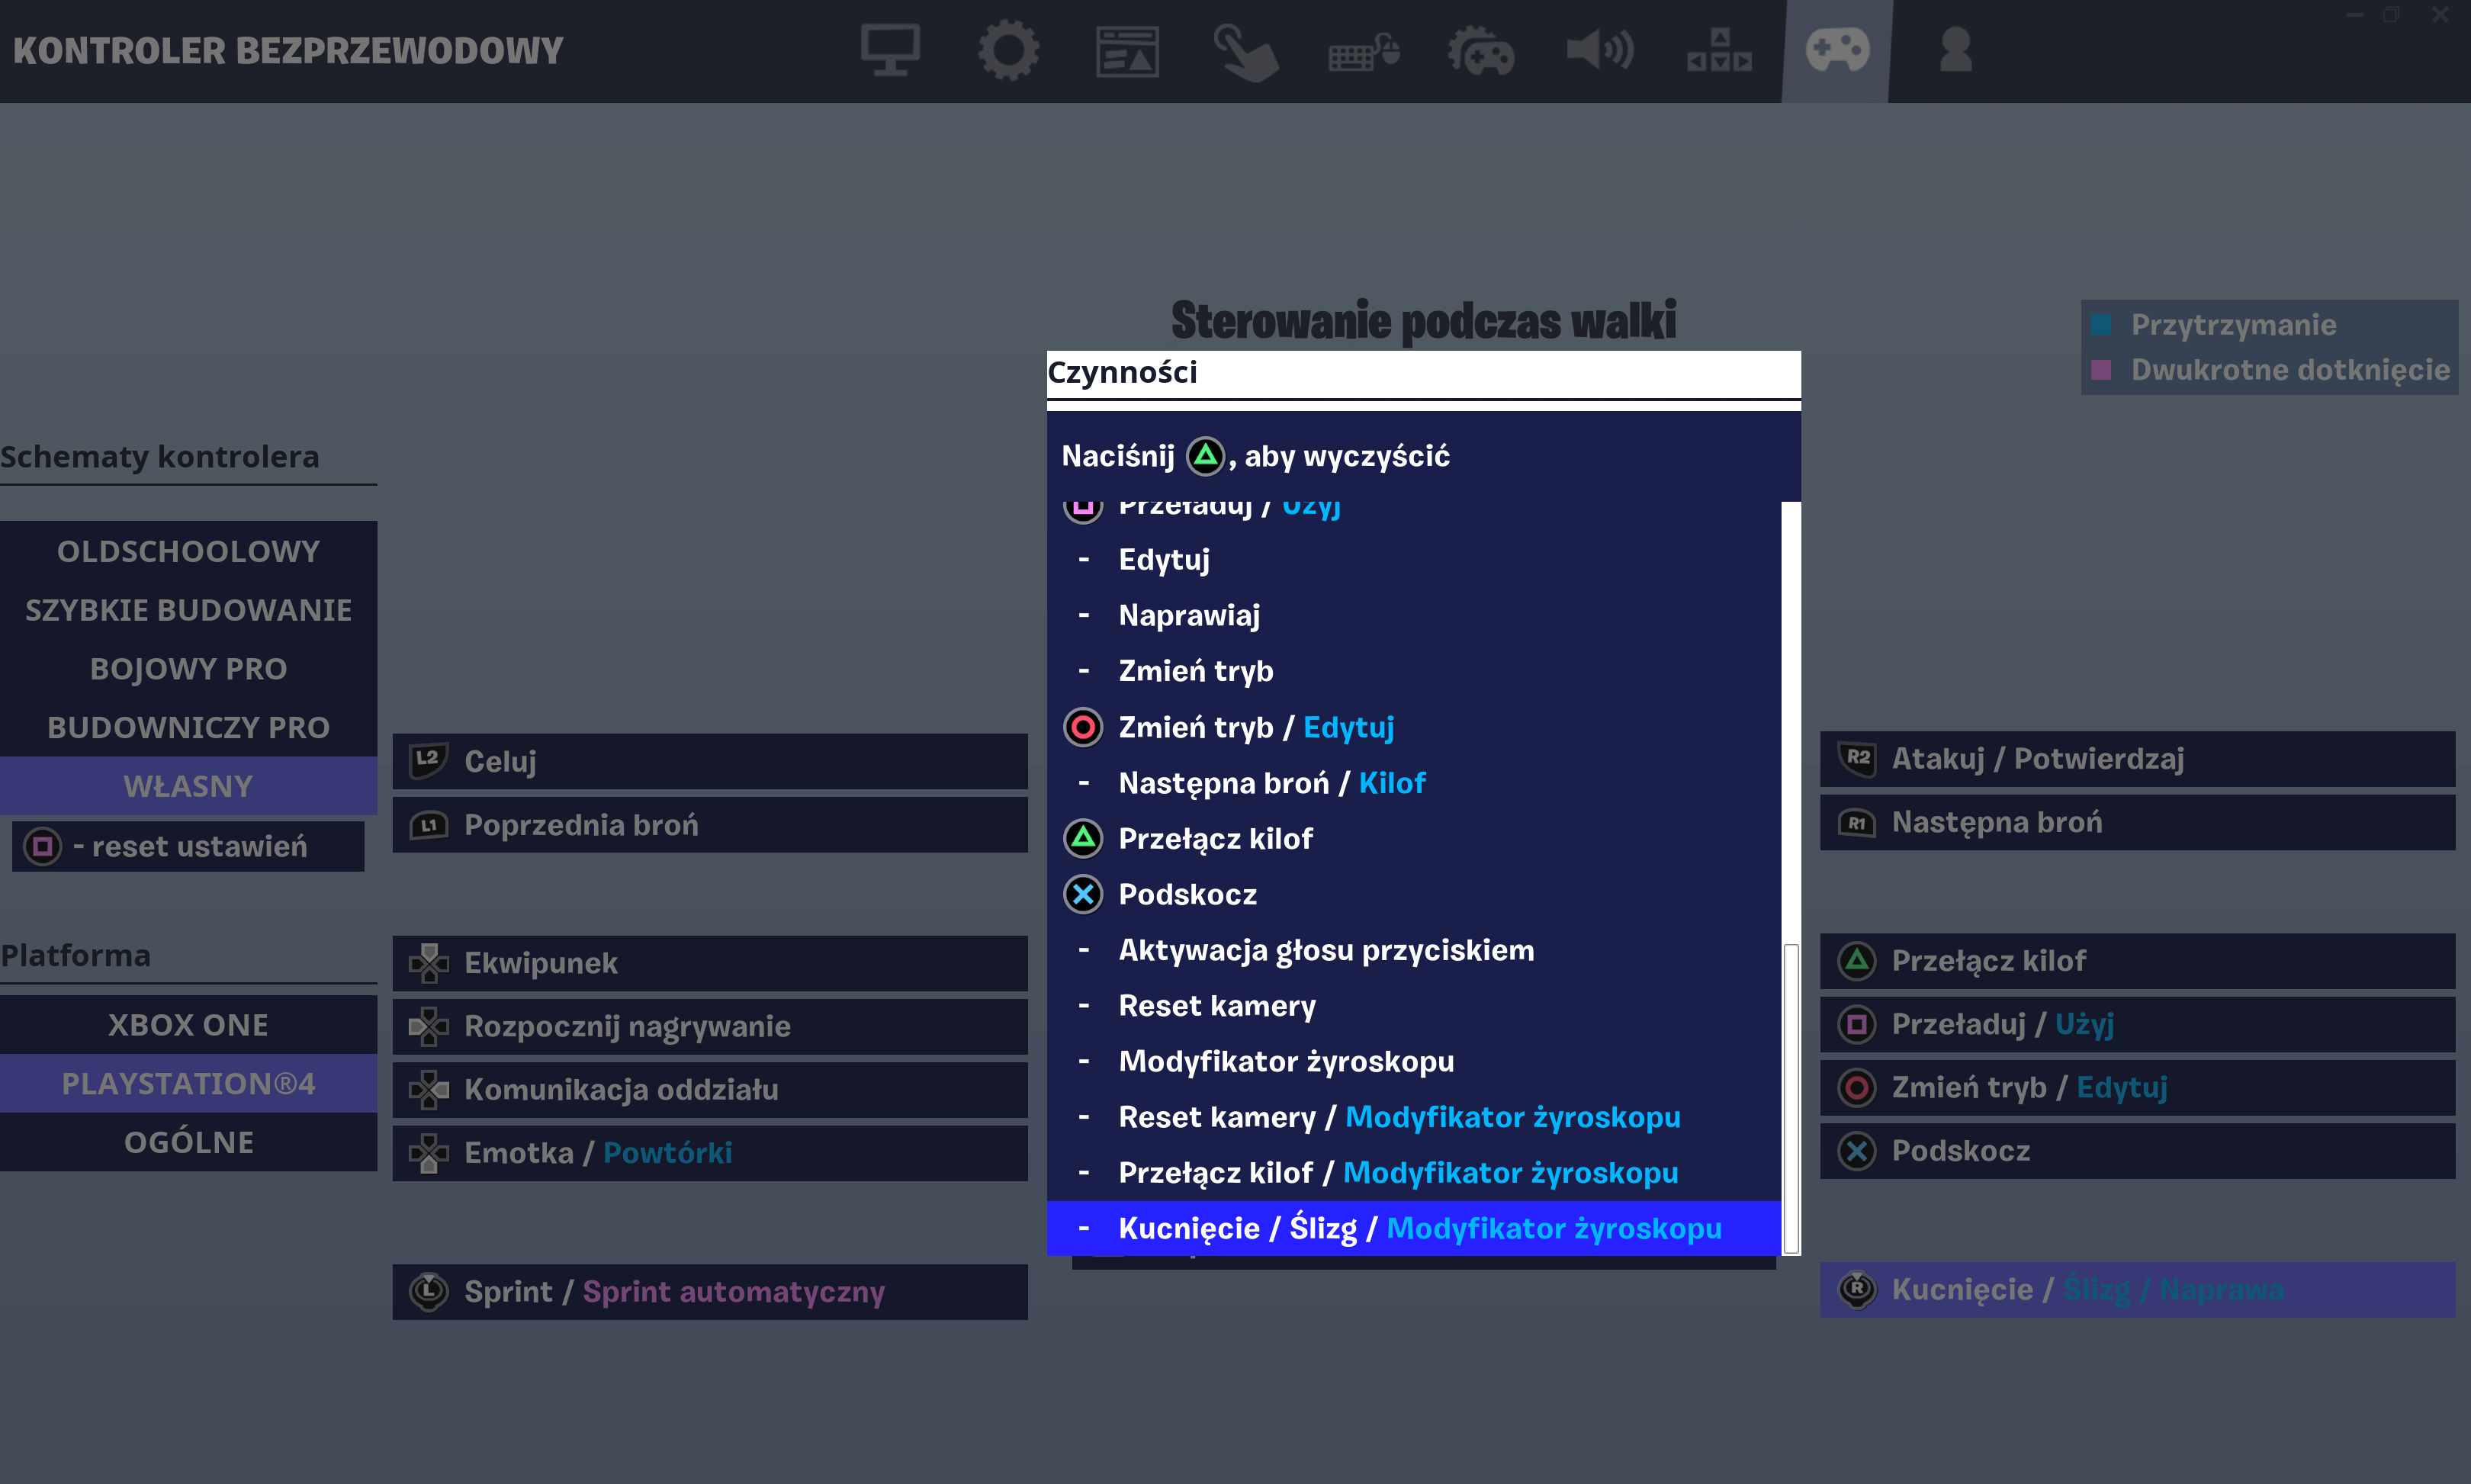The width and height of the screenshot is (2471, 1484).
Task: Select the BUDOWNICZY PRO controller scheme
Action: [x=188, y=727]
